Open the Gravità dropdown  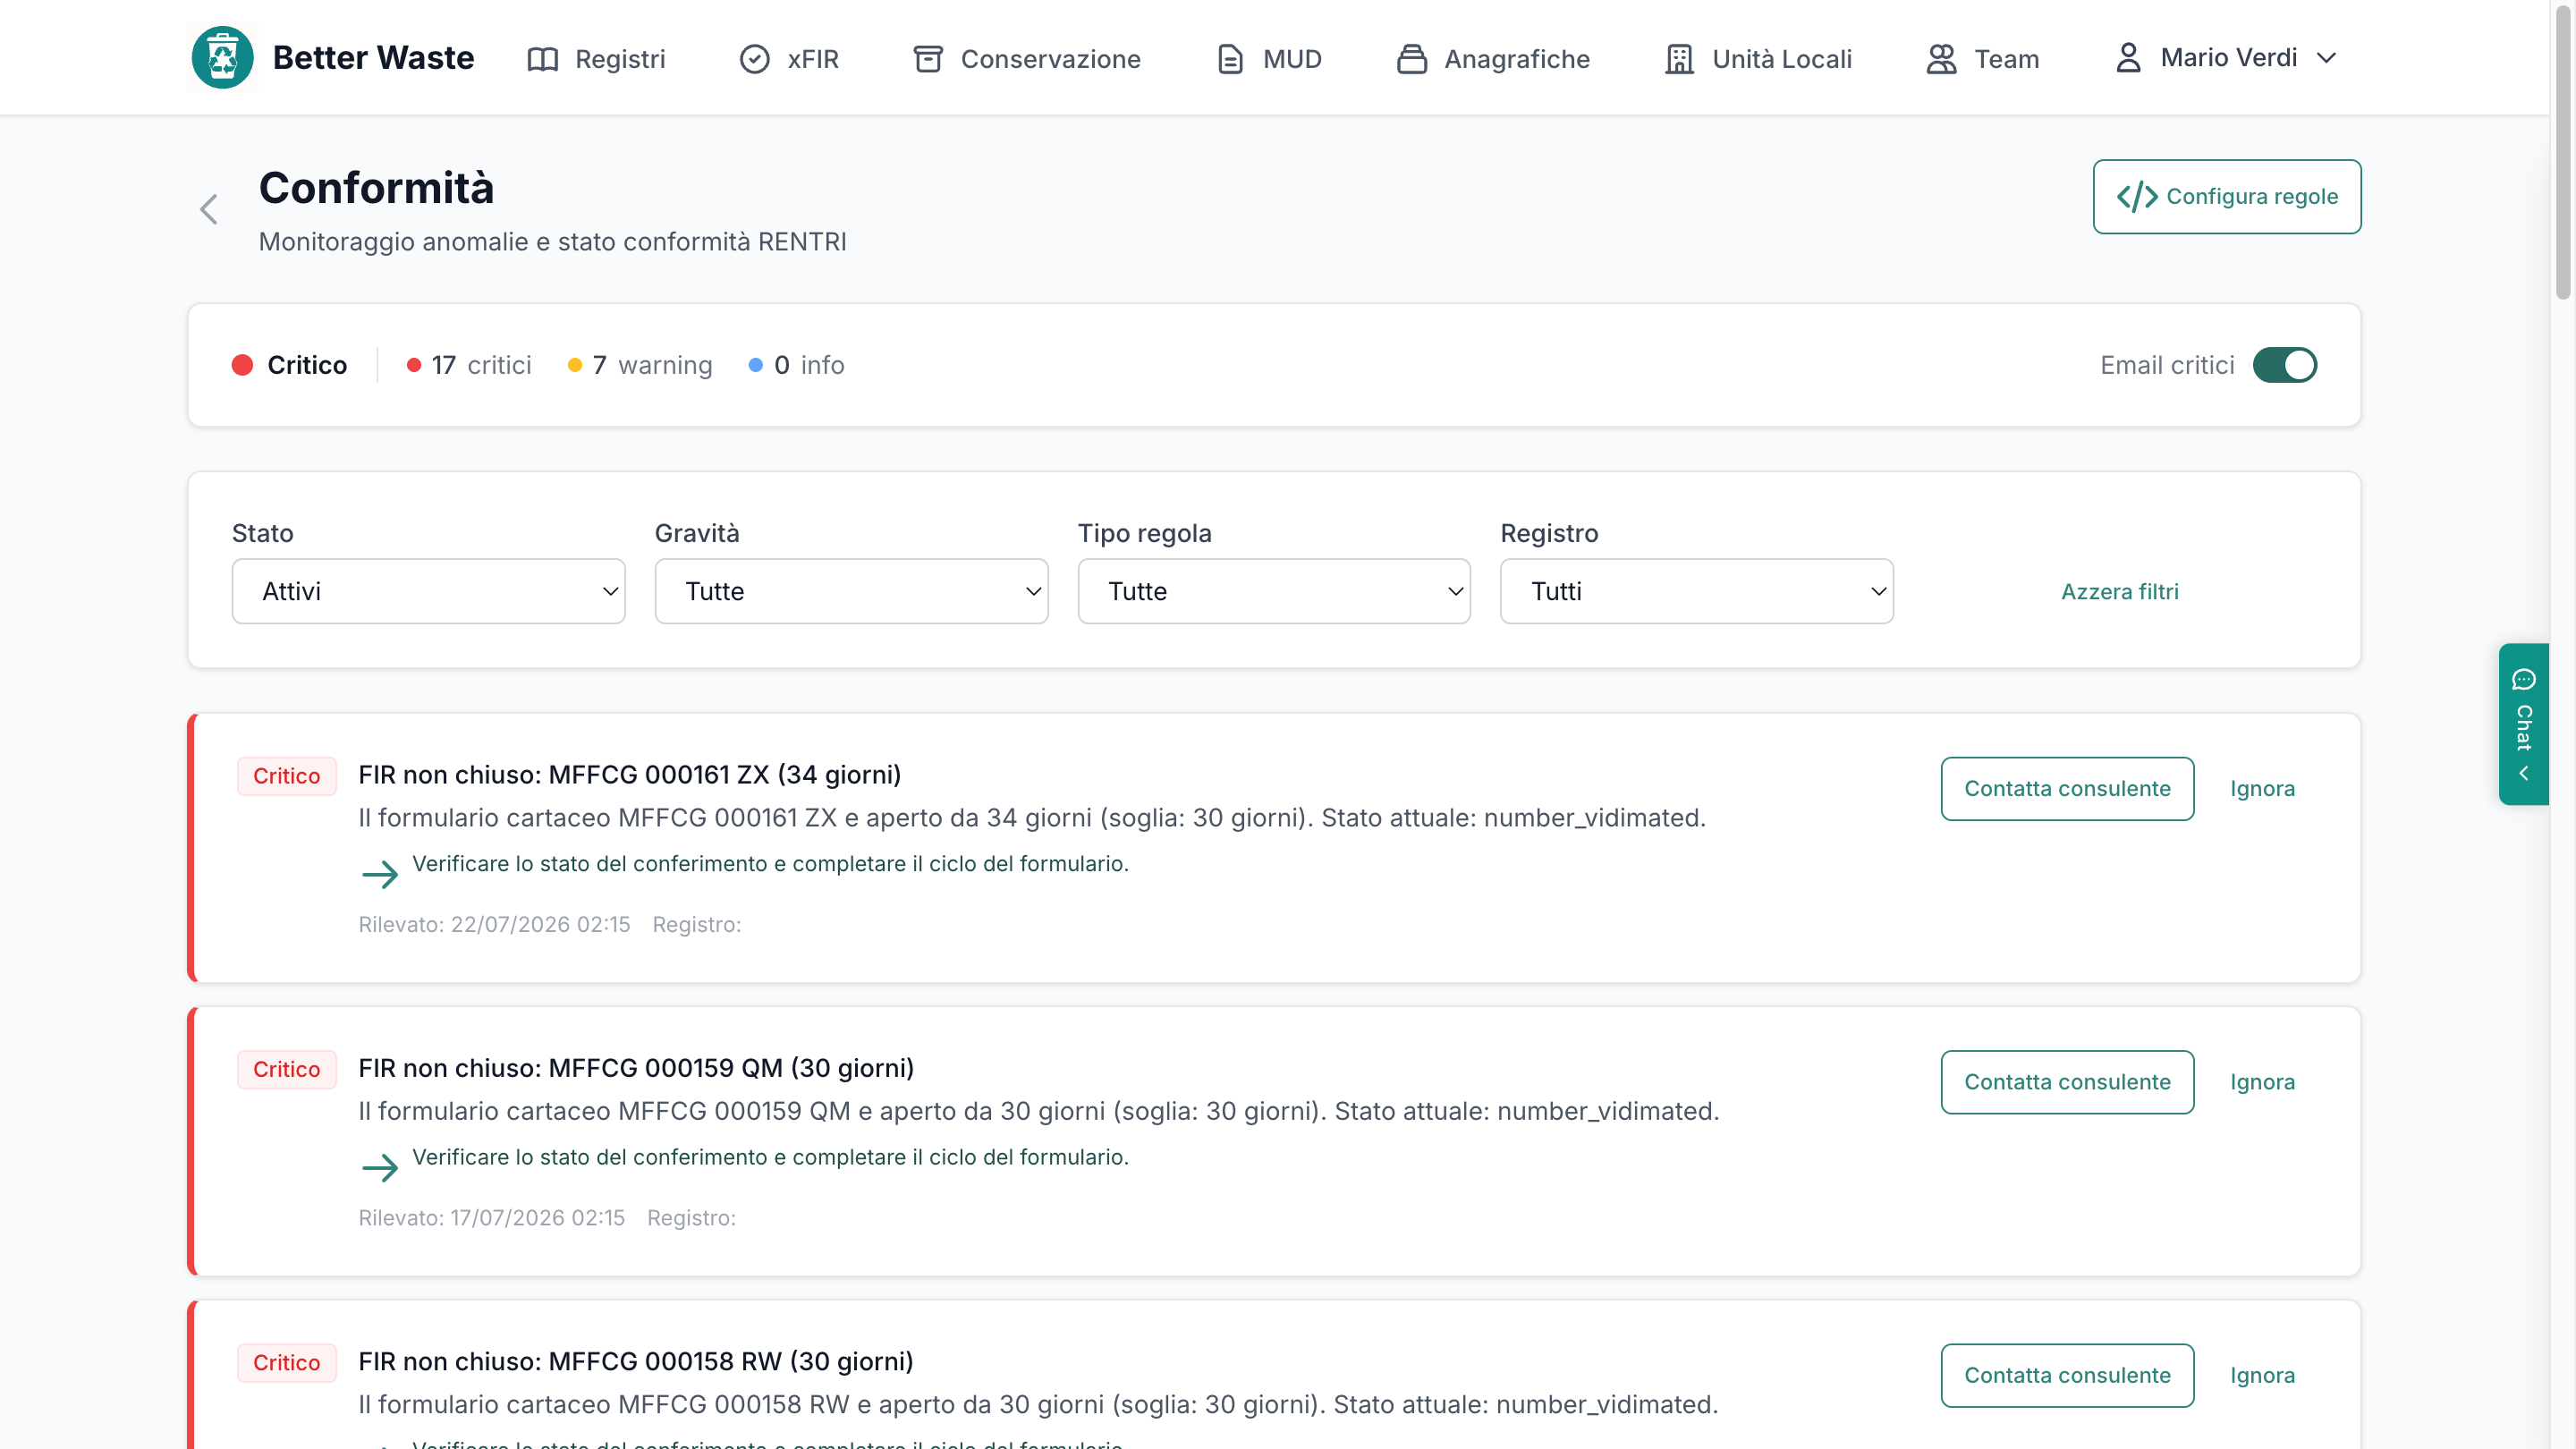[851, 591]
